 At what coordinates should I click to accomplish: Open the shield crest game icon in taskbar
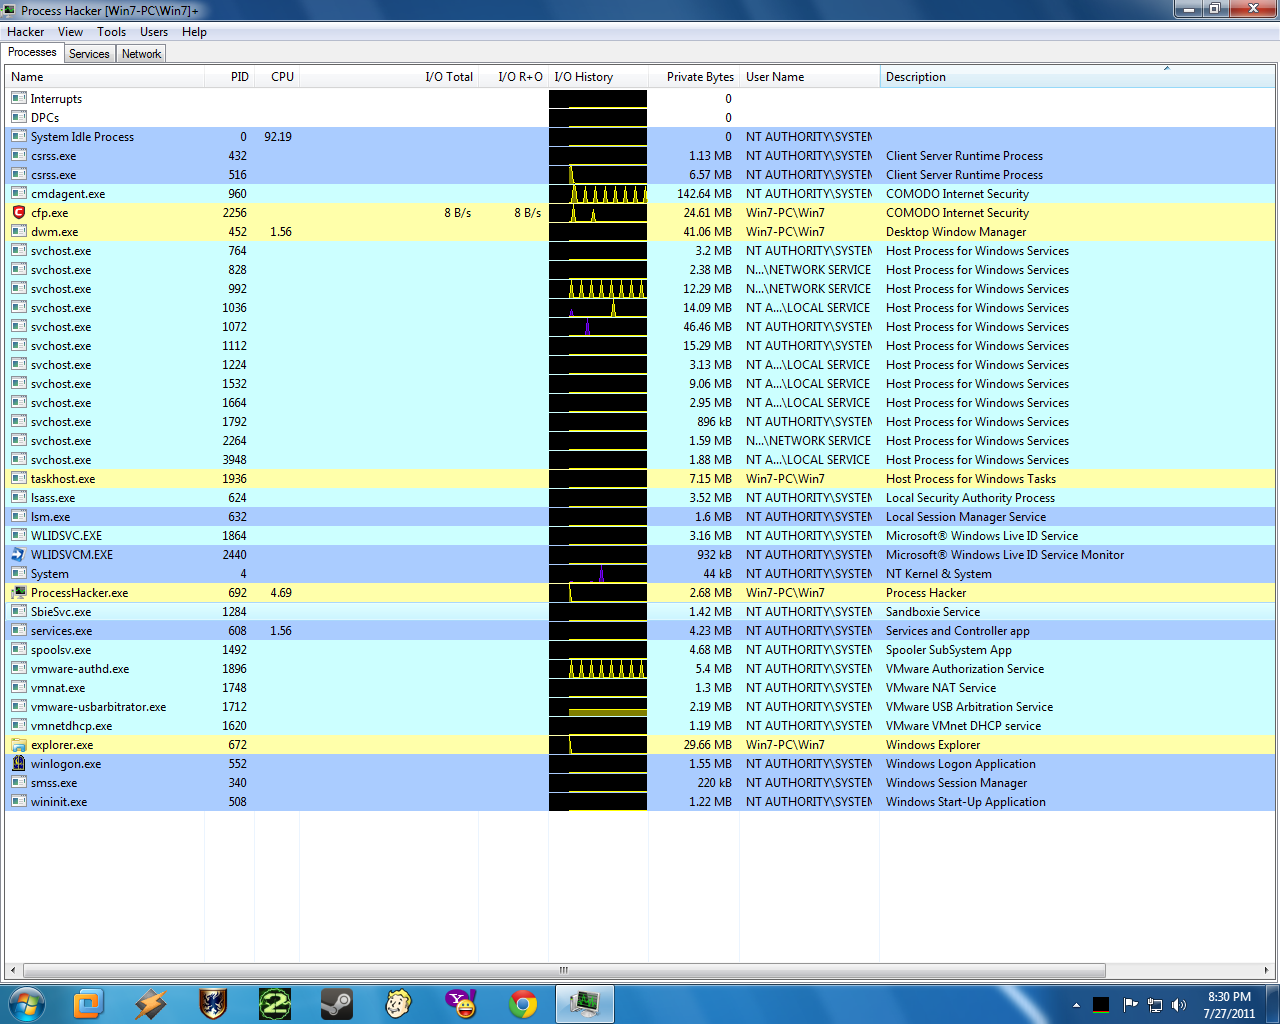pyautogui.click(x=213, y=1004)
